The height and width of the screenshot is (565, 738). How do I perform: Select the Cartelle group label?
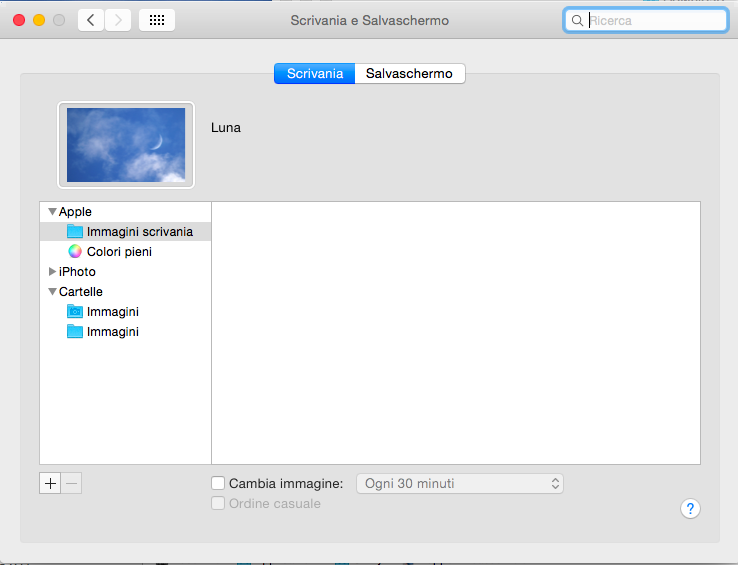click(x=80, y=292)
